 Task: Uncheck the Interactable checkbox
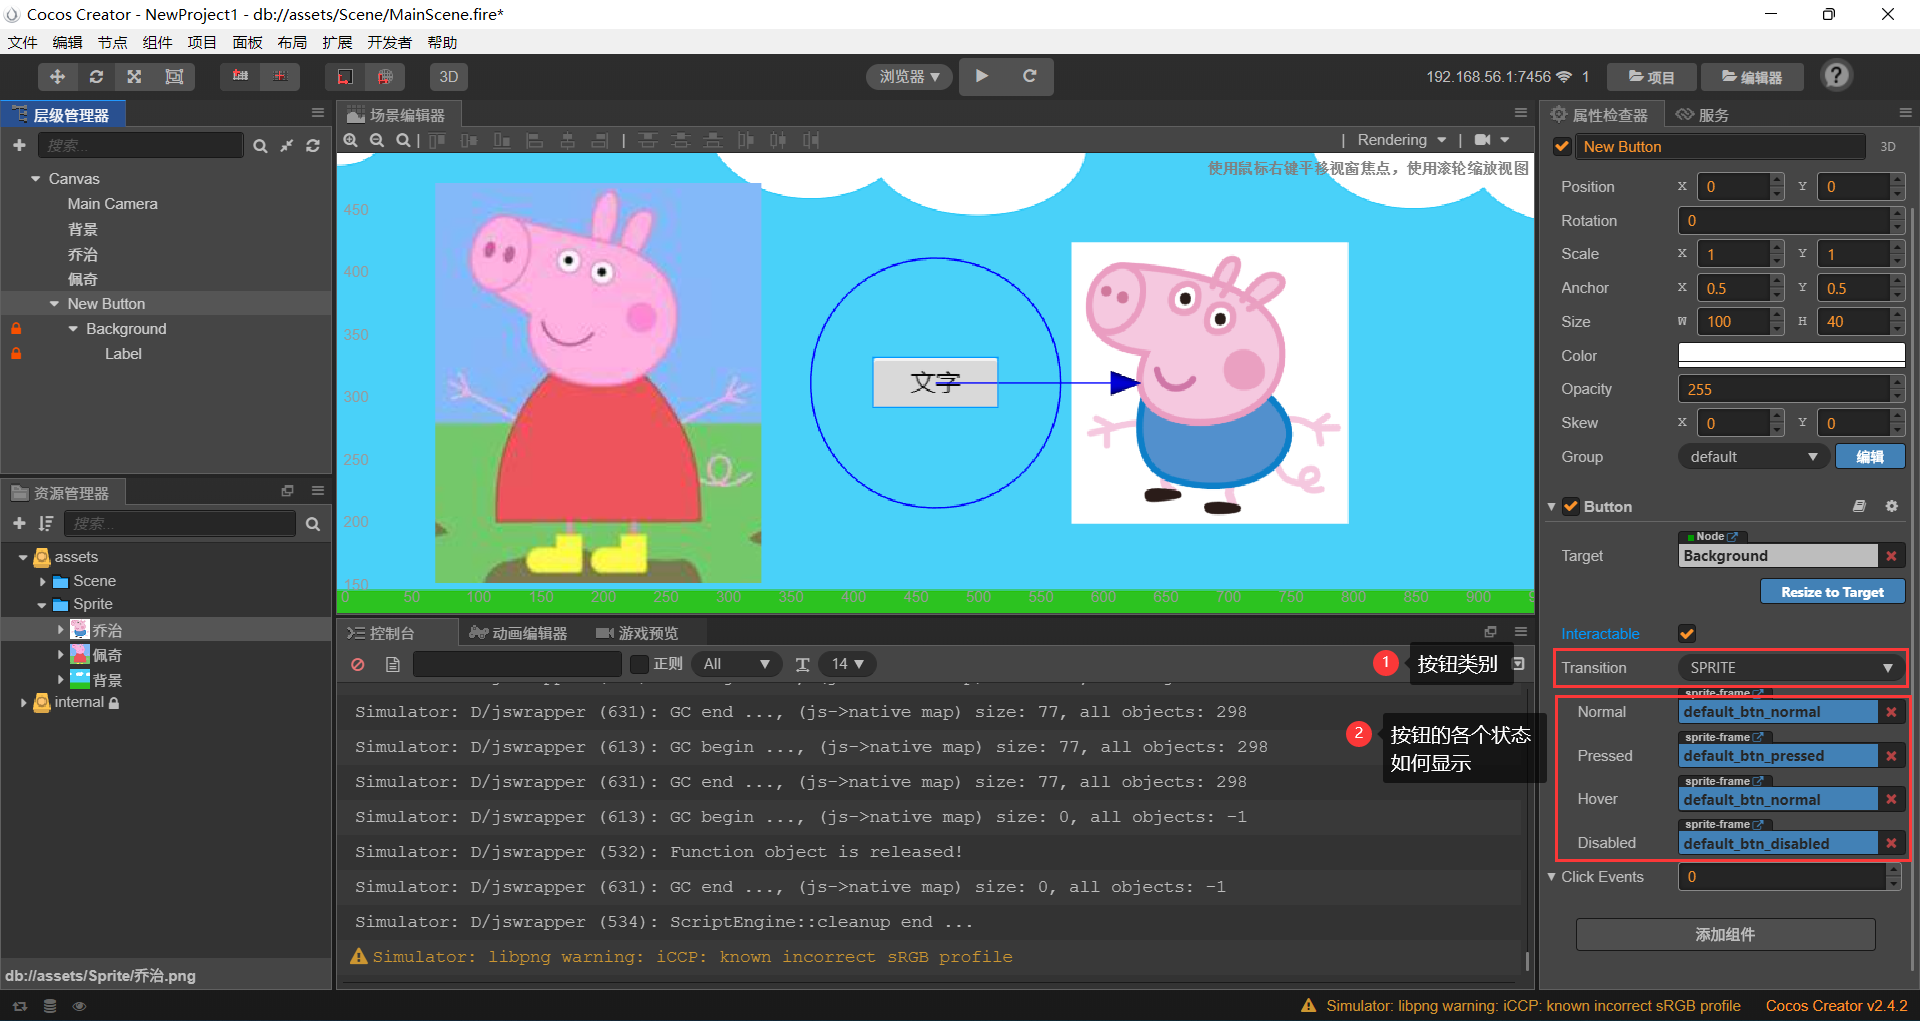[1687, 633]
